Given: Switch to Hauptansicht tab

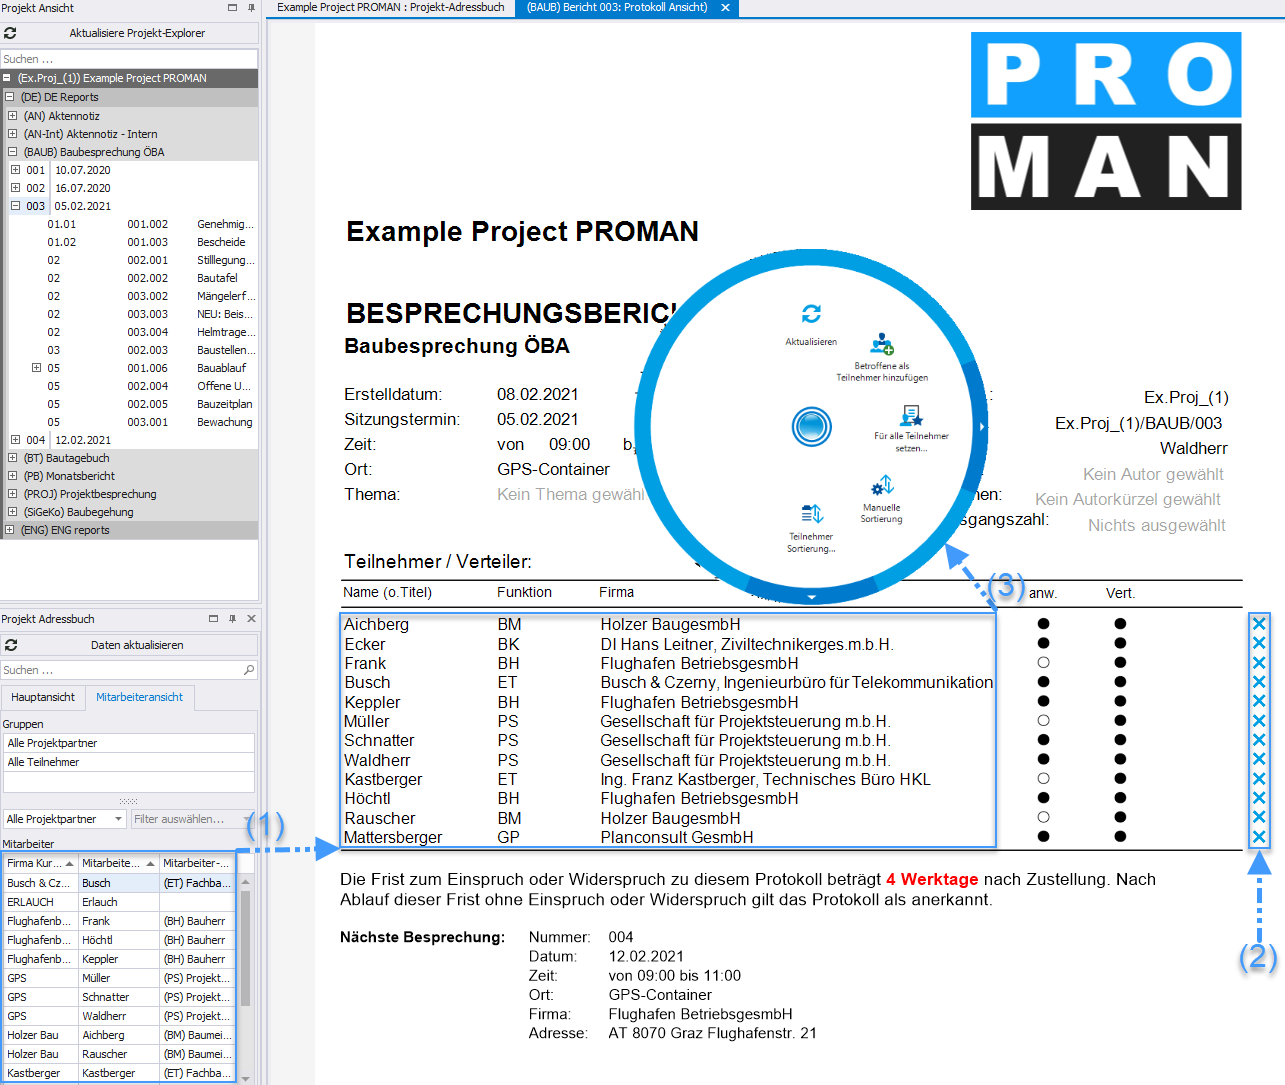Looking at the screenshot, I should tap(43, 697).
